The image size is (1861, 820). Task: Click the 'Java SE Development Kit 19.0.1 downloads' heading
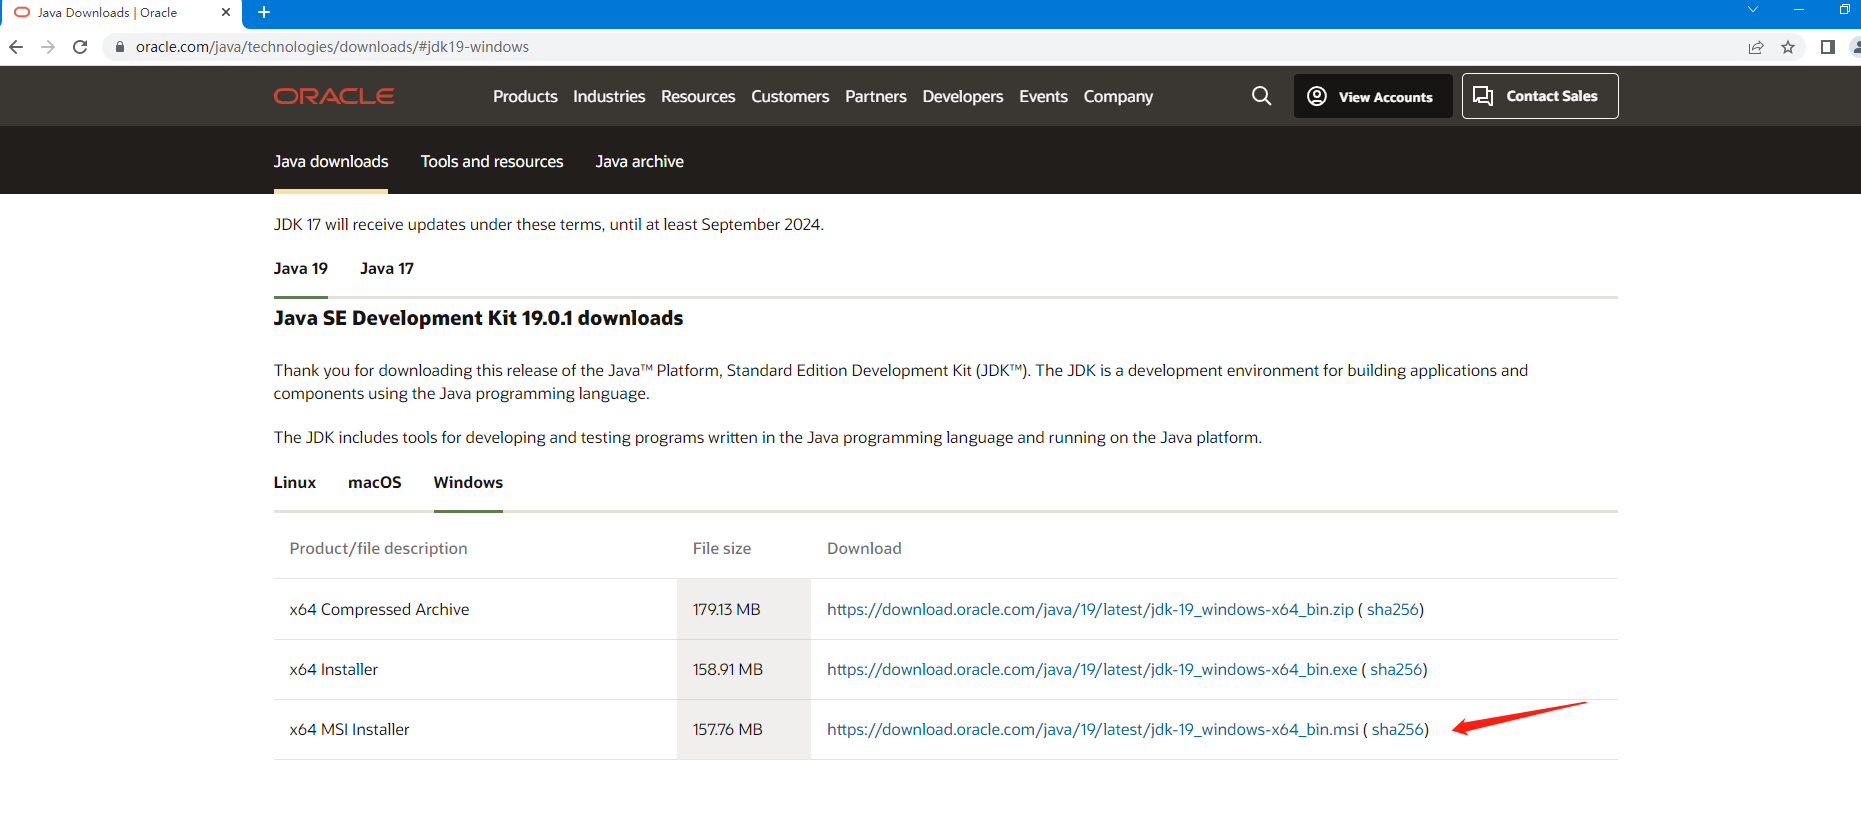click(x=478, y=318)
